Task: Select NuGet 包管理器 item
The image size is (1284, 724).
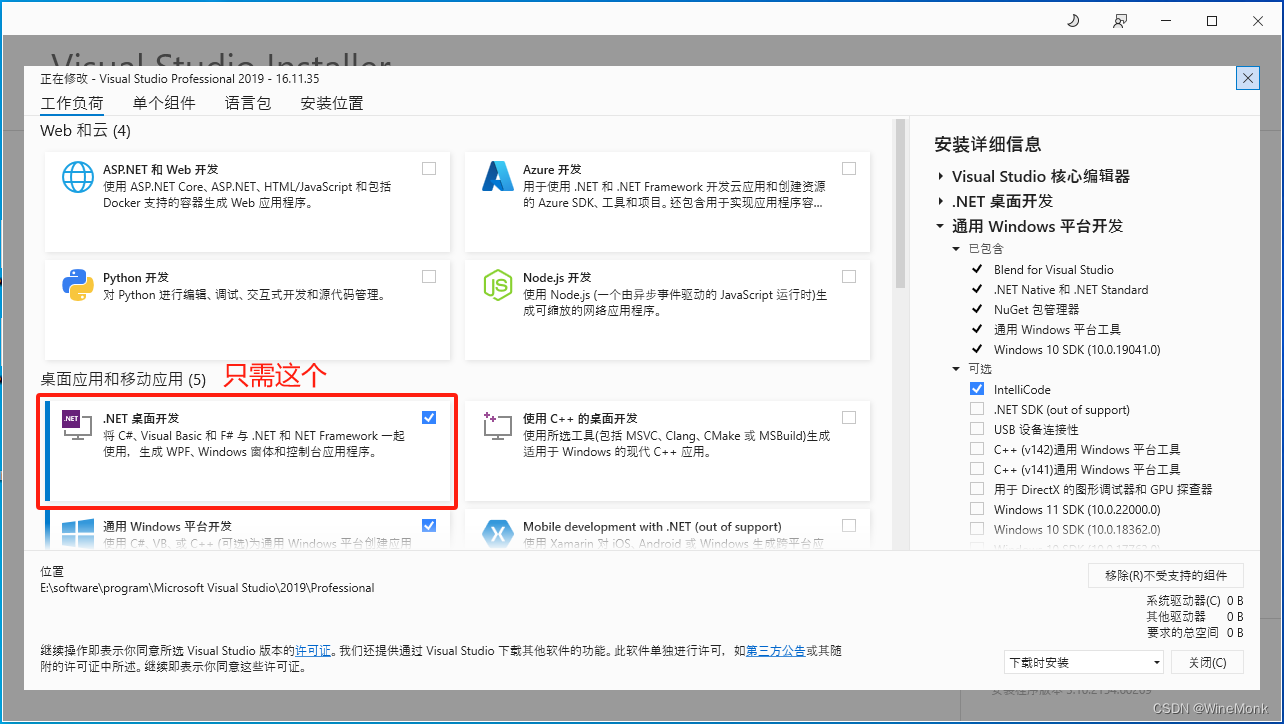Action: (x=1036, y=309)
